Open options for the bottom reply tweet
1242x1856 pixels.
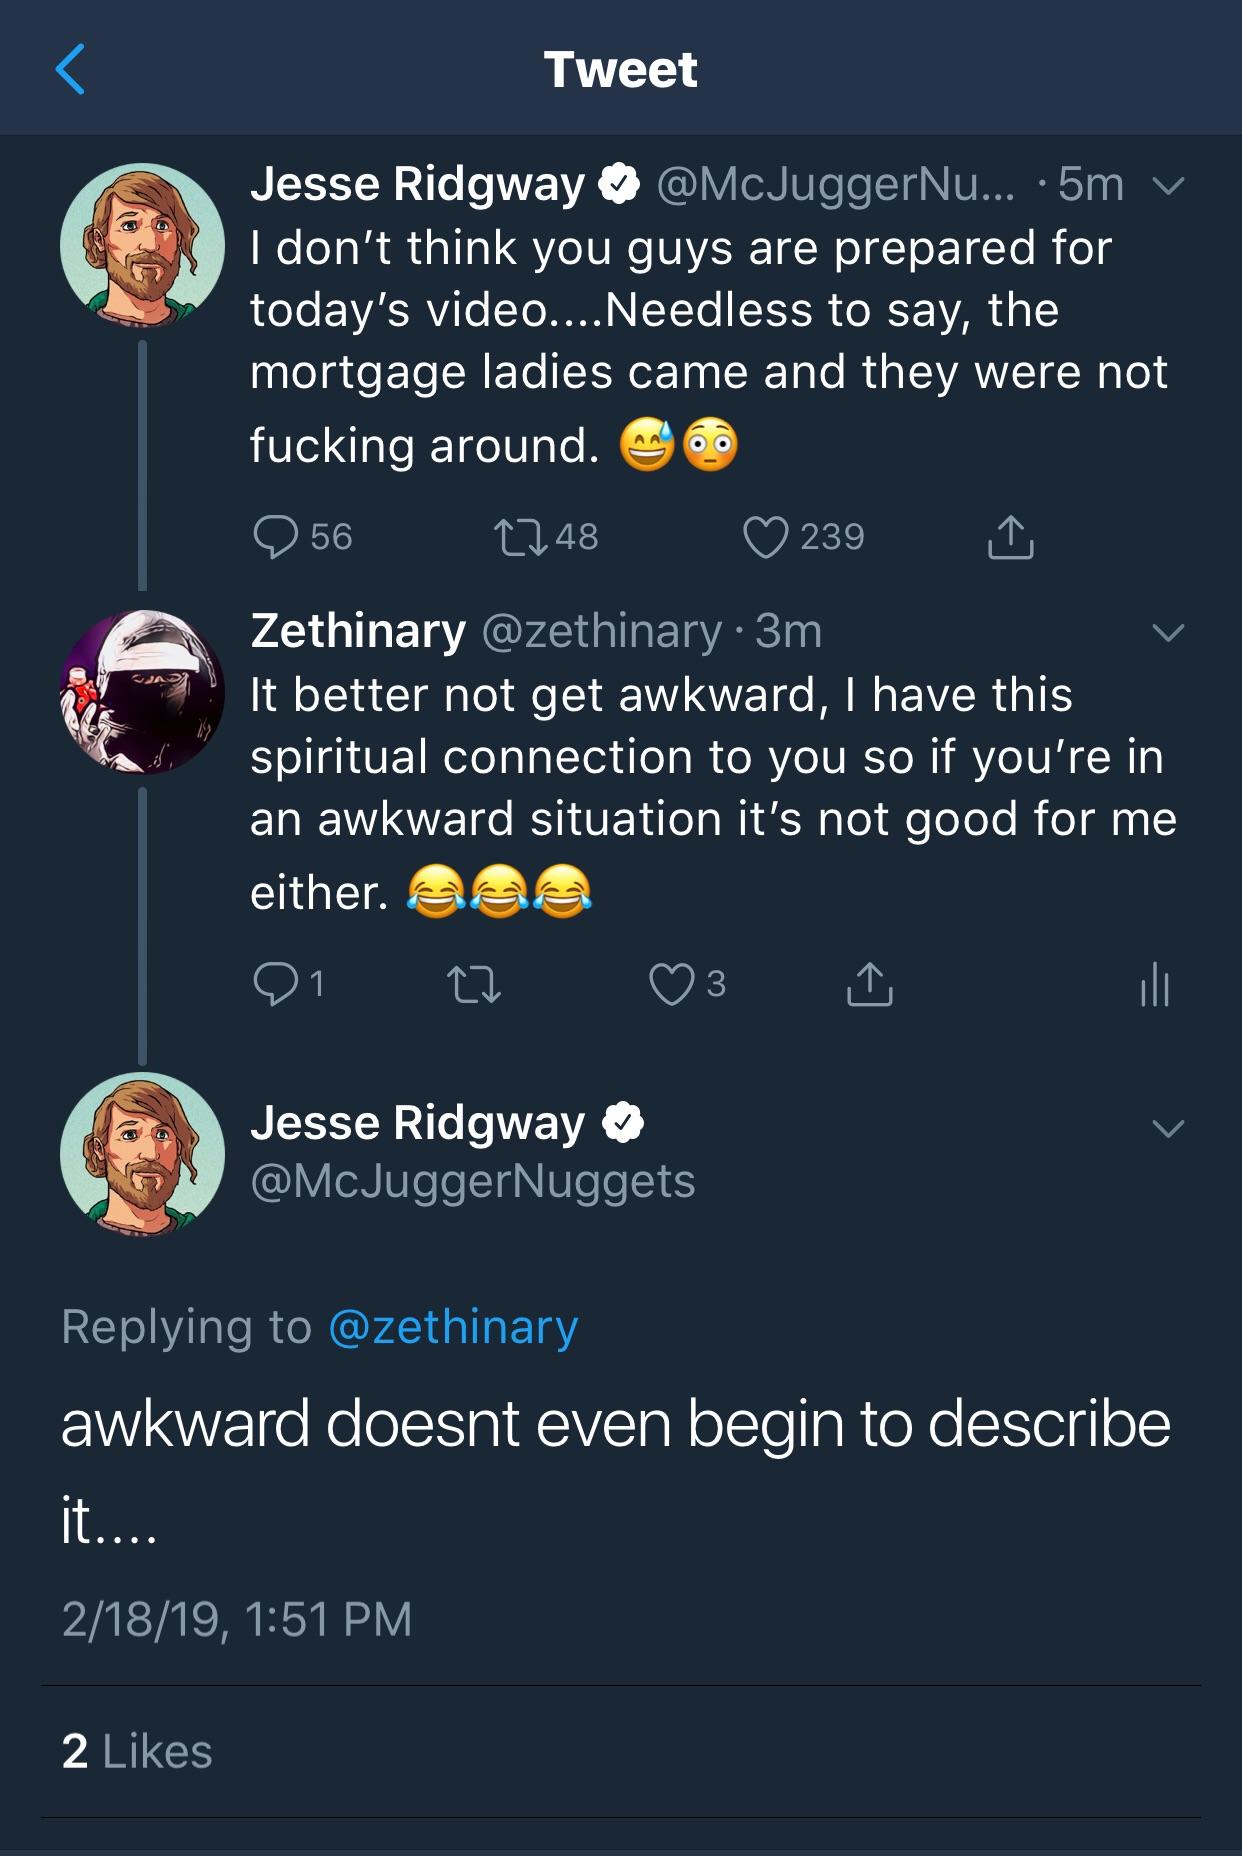coord(1168,1130)
